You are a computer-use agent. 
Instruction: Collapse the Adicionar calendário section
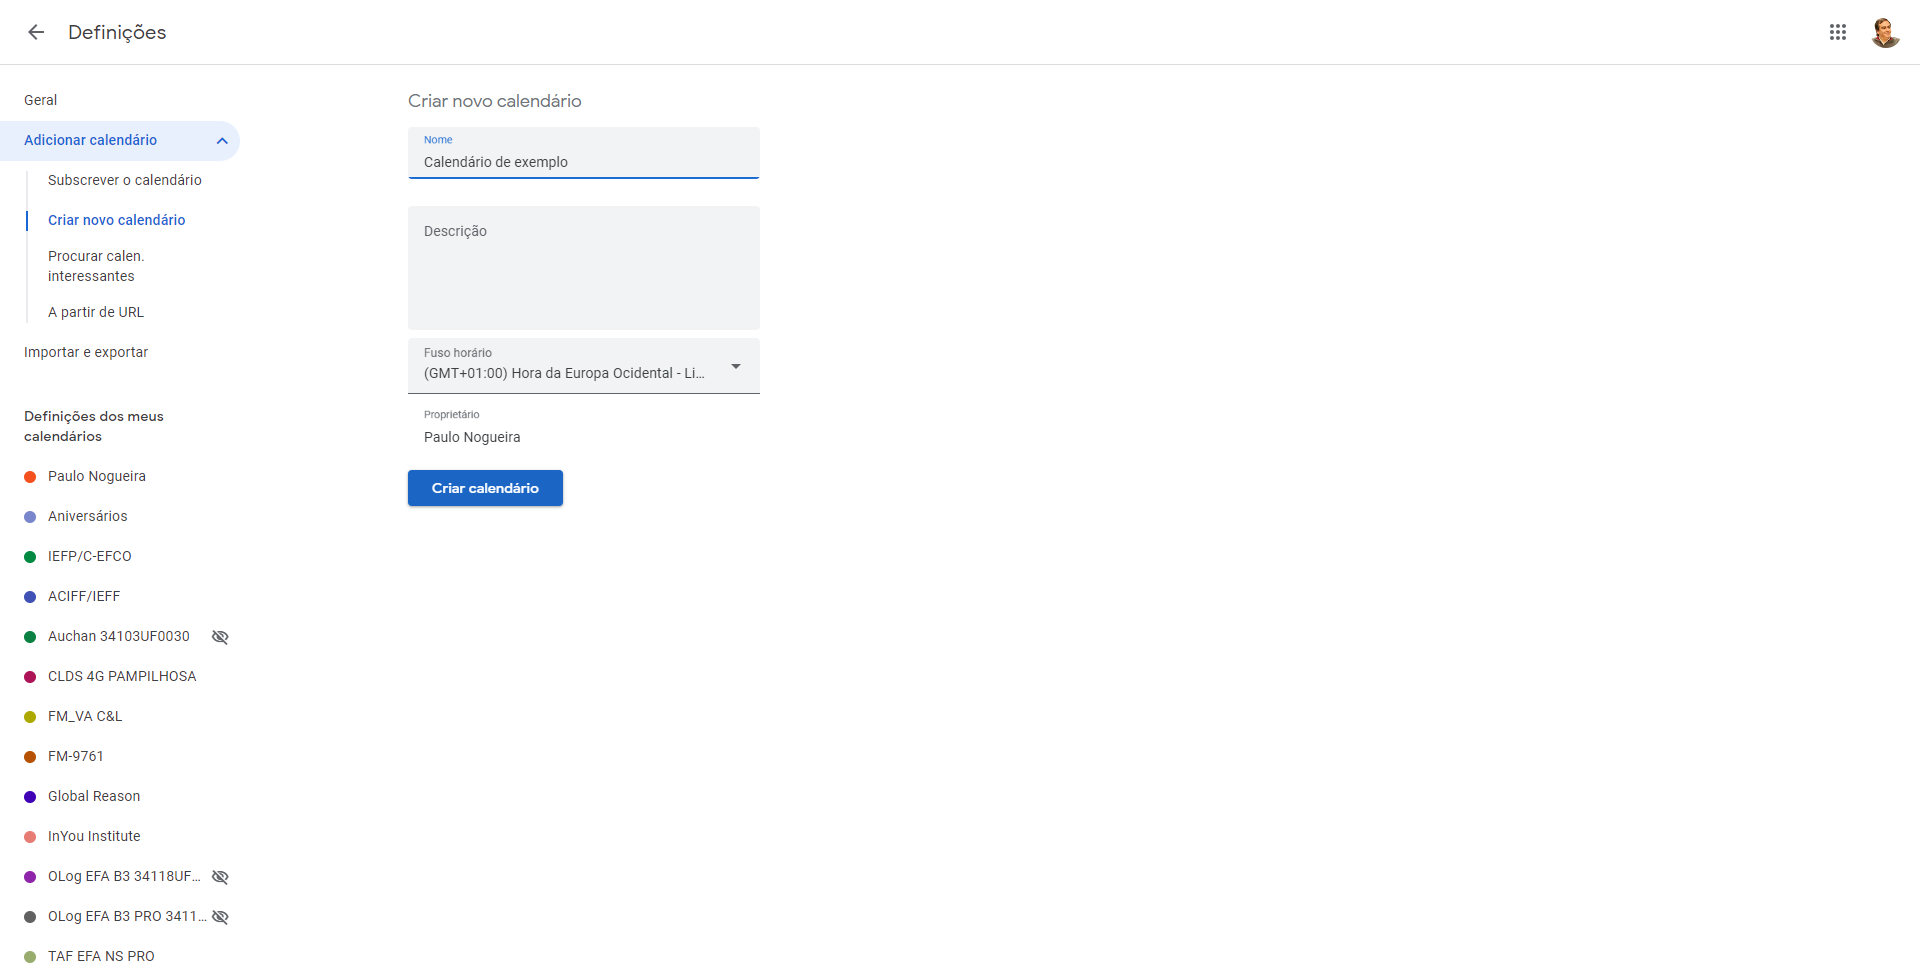click(x=222, y=141)
